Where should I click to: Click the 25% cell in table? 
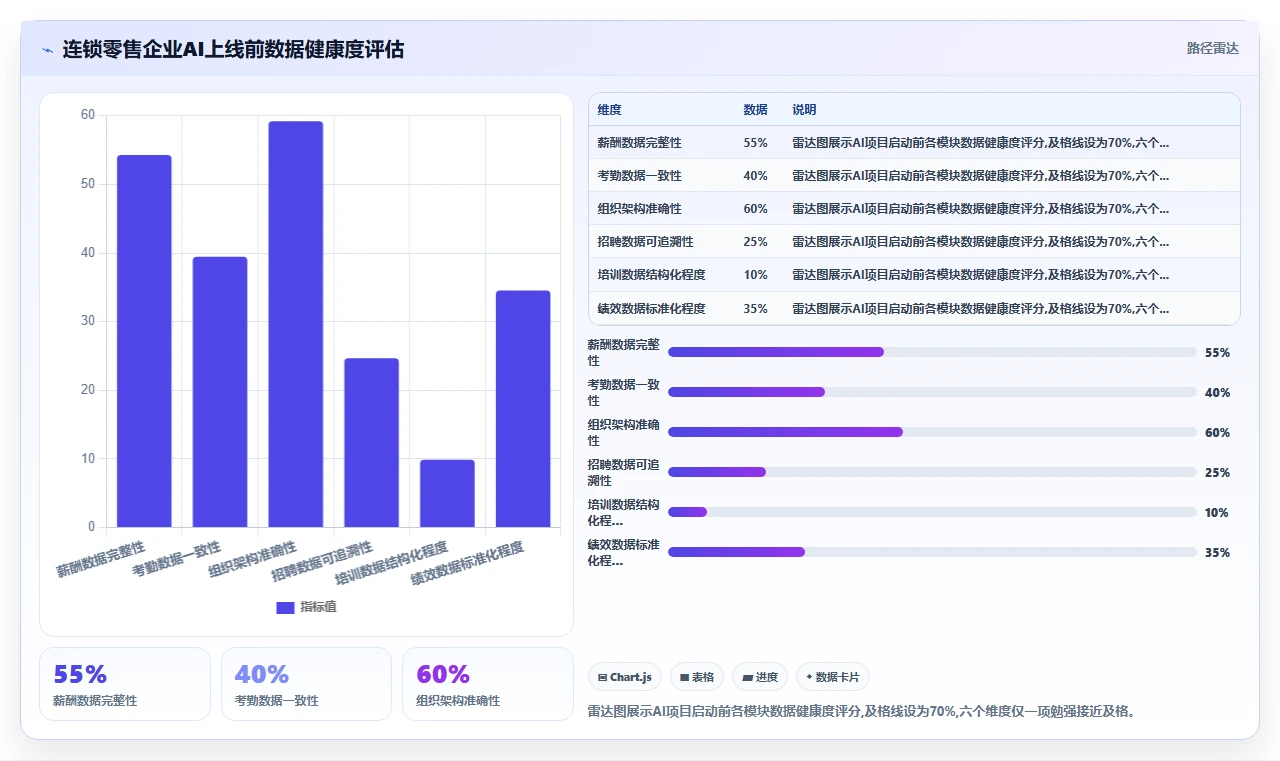pos(756,242)
